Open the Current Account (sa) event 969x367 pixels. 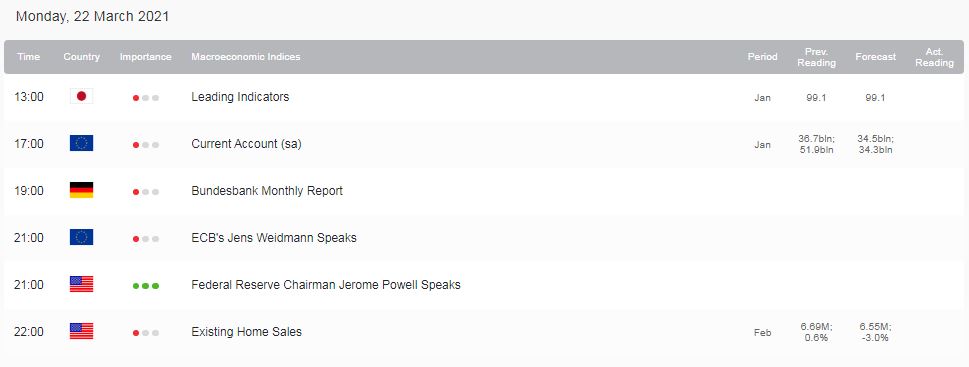coord(247,143)
